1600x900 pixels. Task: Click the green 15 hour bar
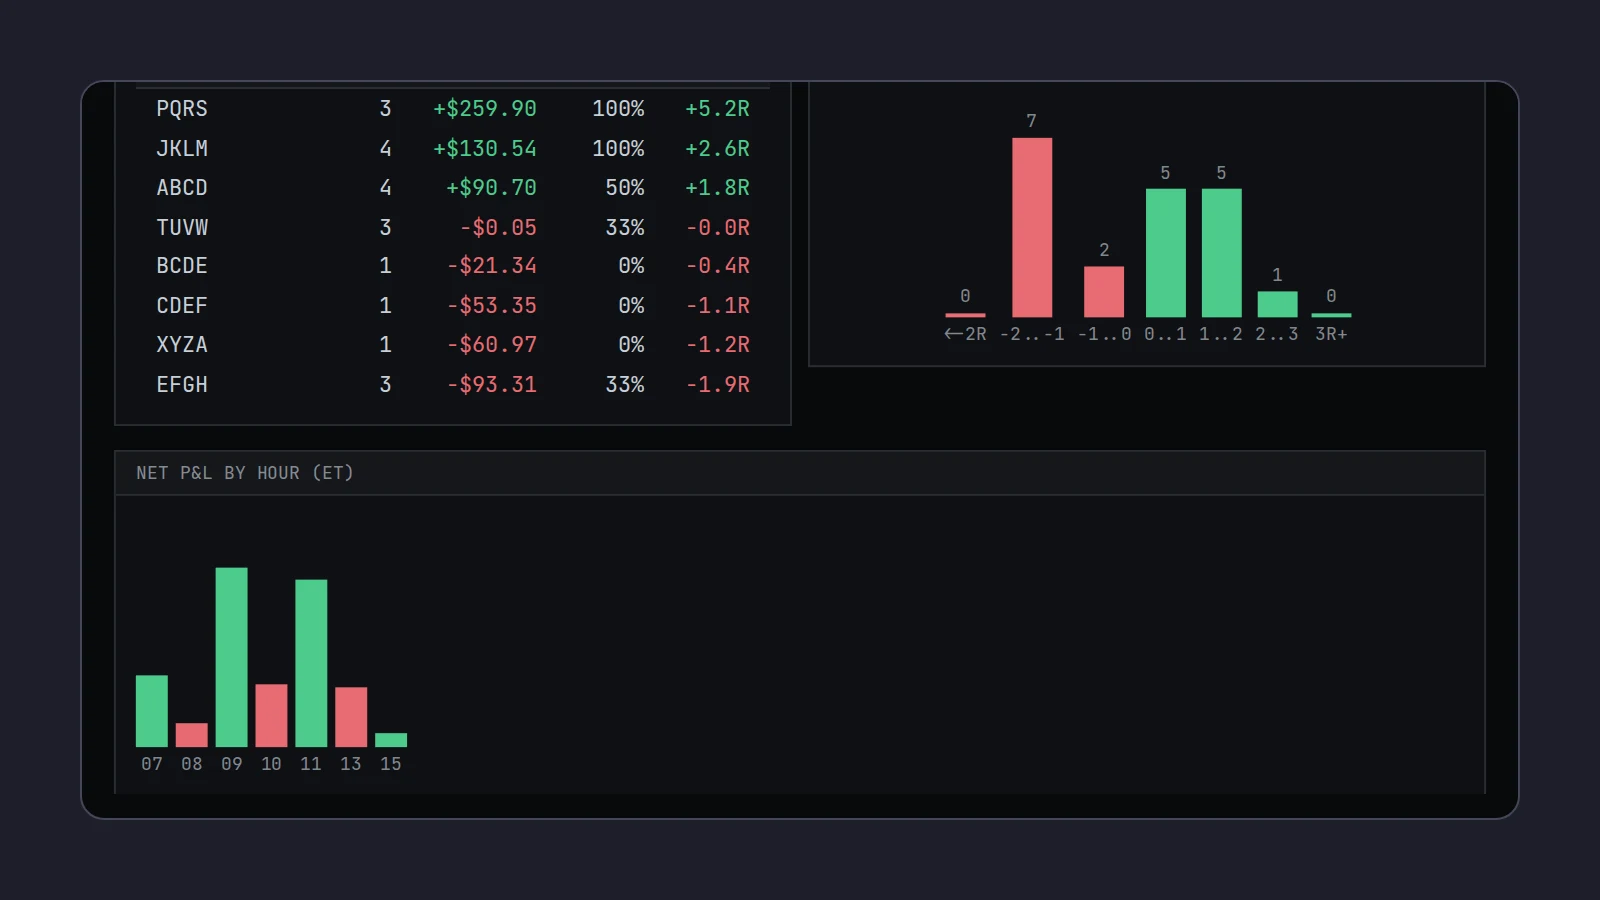pyautogui.click(x=391, y=740)
